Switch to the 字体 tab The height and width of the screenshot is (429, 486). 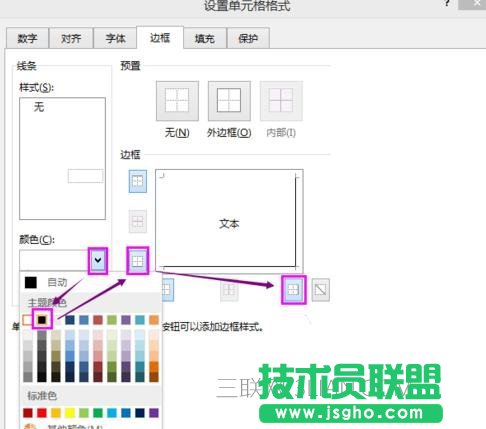click(115, 38)
